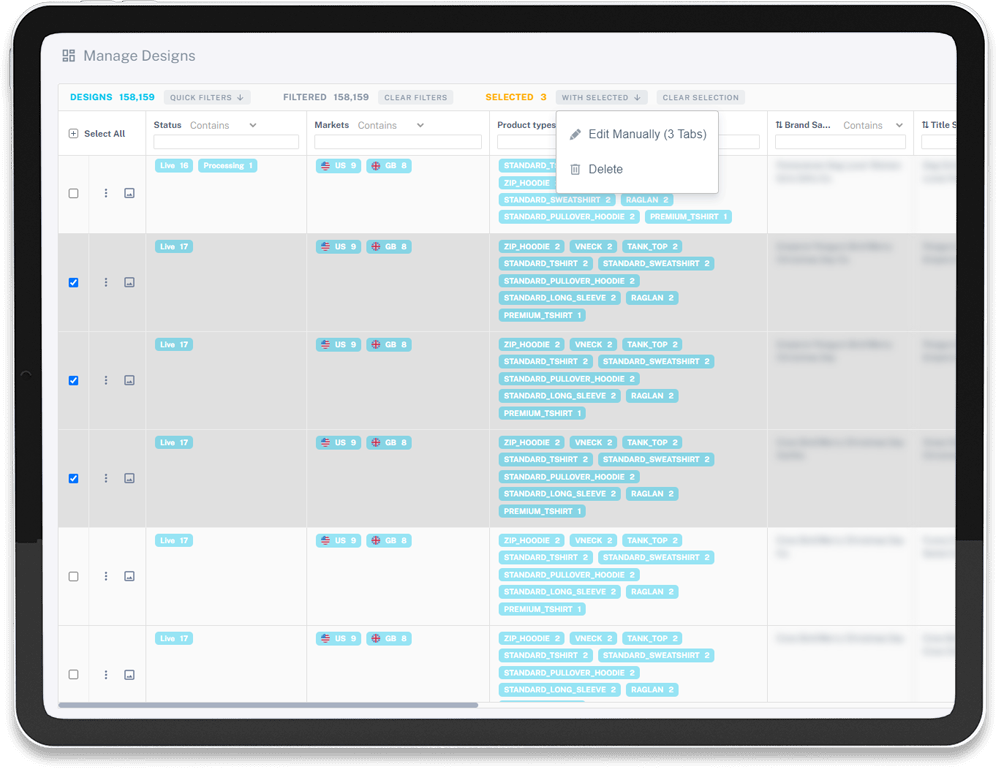Viewport: 996px width, 768px height.
Task: Click the PREMIUM_TSHIRT 1 tag in Live 16 row
Action: 688,217
